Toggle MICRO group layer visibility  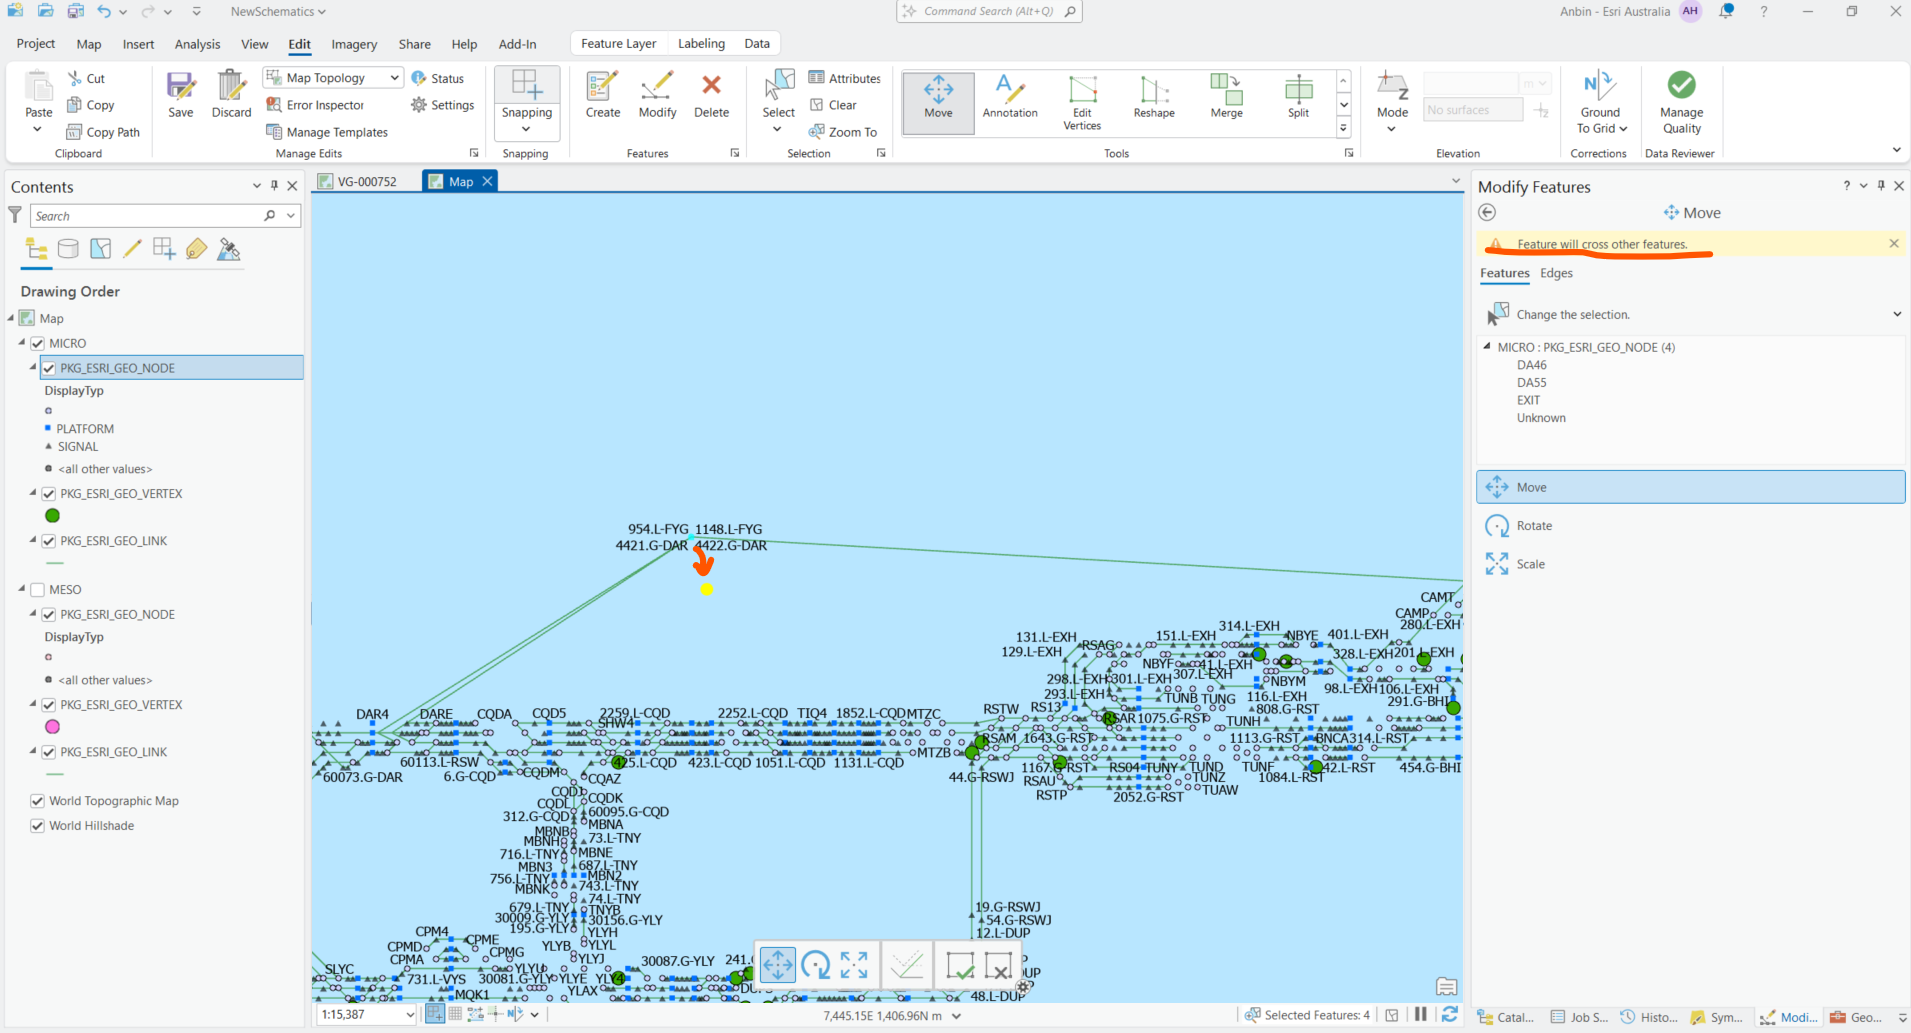[x=37, y=343]
